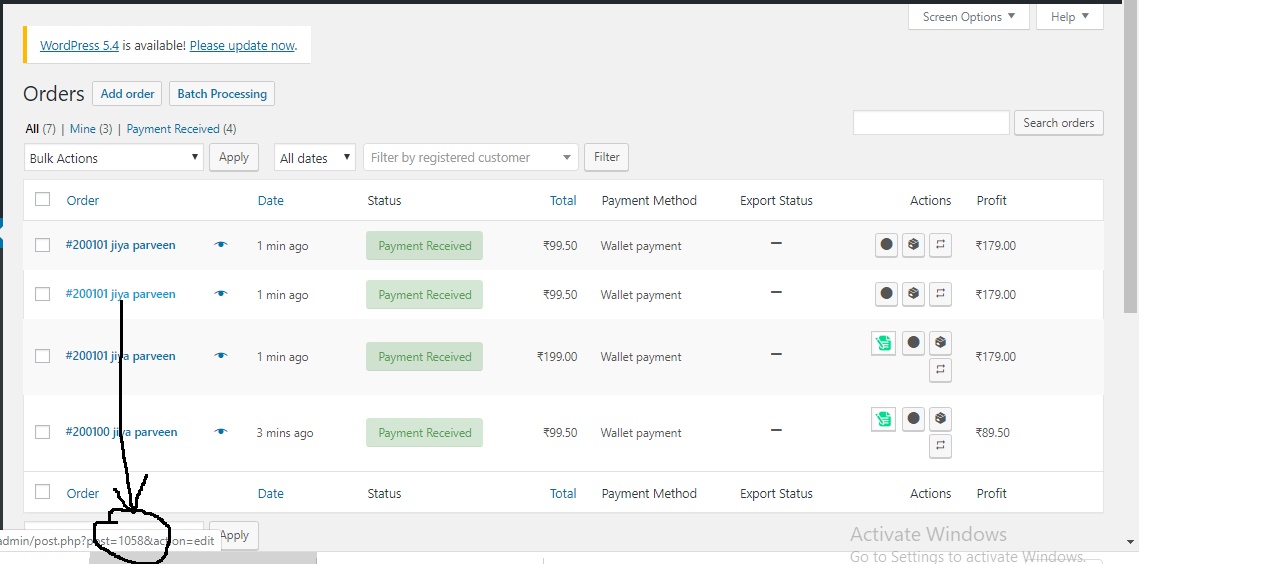This screenshot has width=1280, height=564.
Task: Tick select-all checkbox in table header
Action: tap(42, 199)
